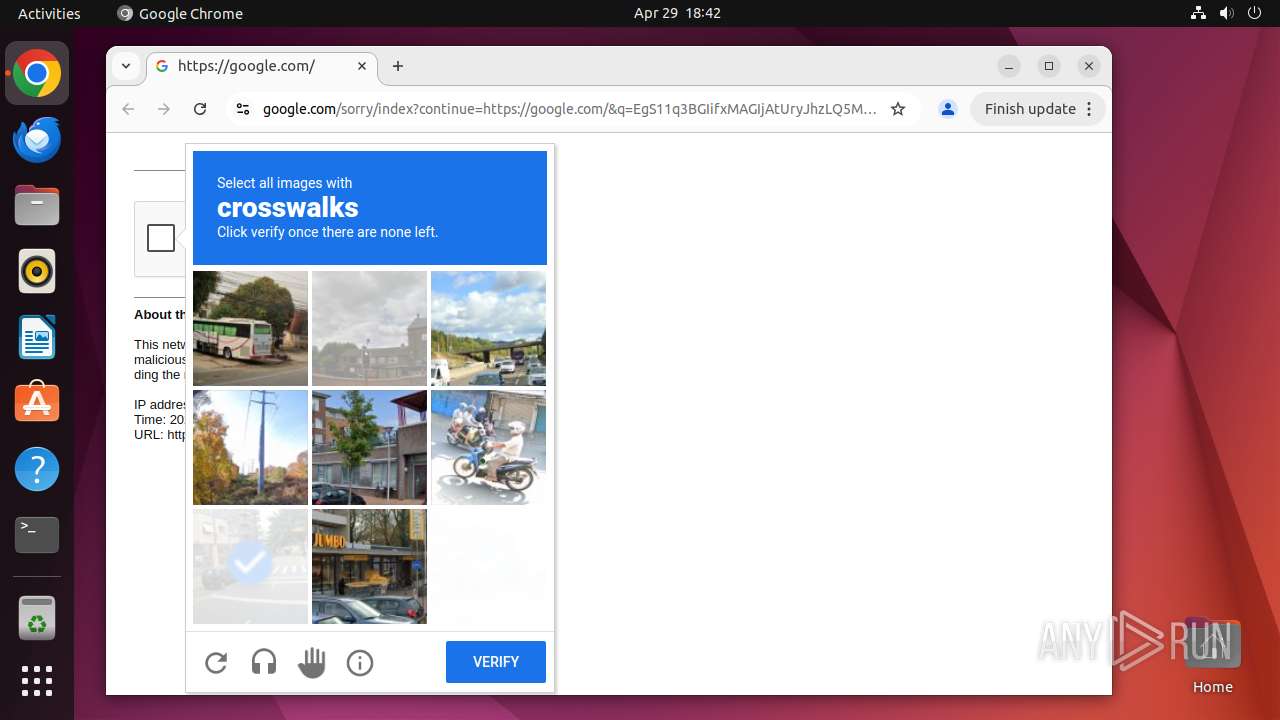Maximize the Chrome window
The height and width of the screenshot is (720, 1280).
click(1049, 66)
